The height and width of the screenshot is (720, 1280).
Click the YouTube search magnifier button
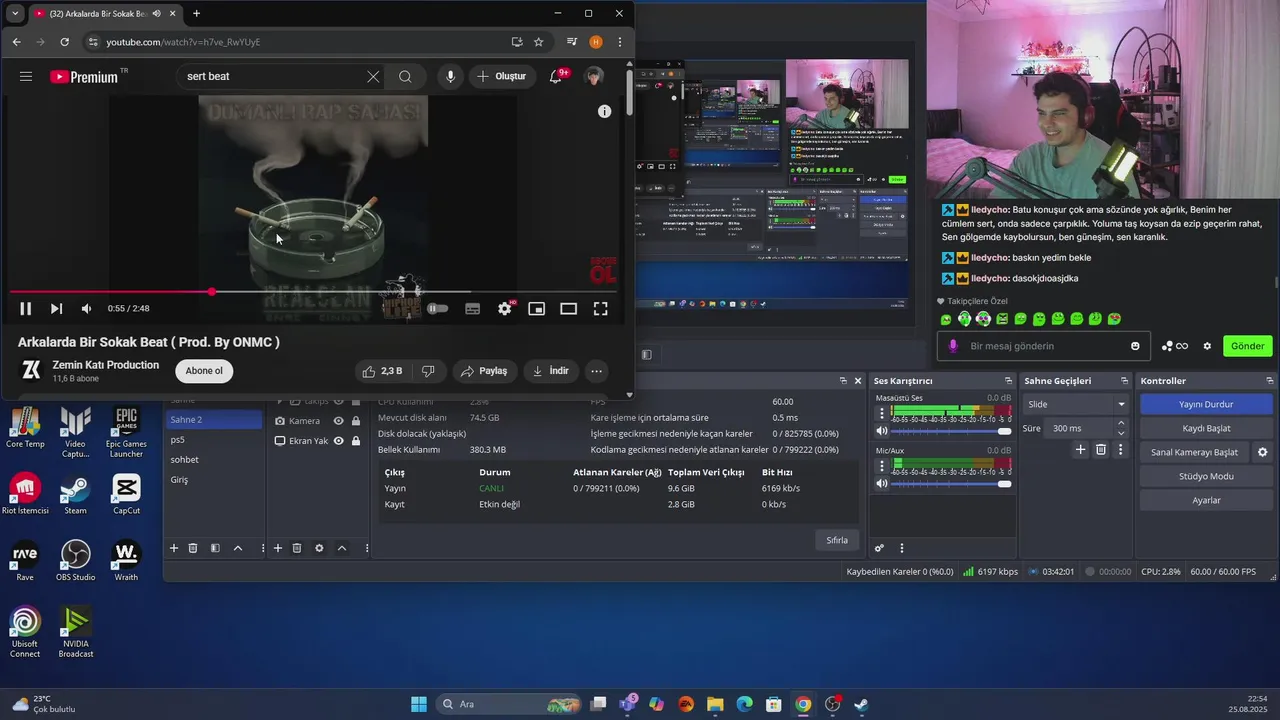405,76
